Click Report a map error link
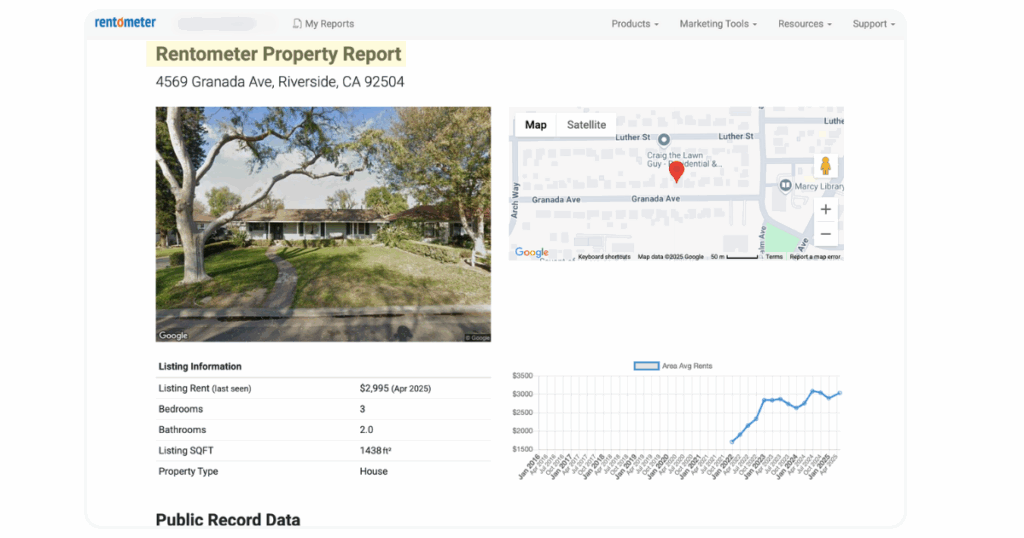Image resolution: width=1024 pixels, height=538 pixels. [815, 257]
